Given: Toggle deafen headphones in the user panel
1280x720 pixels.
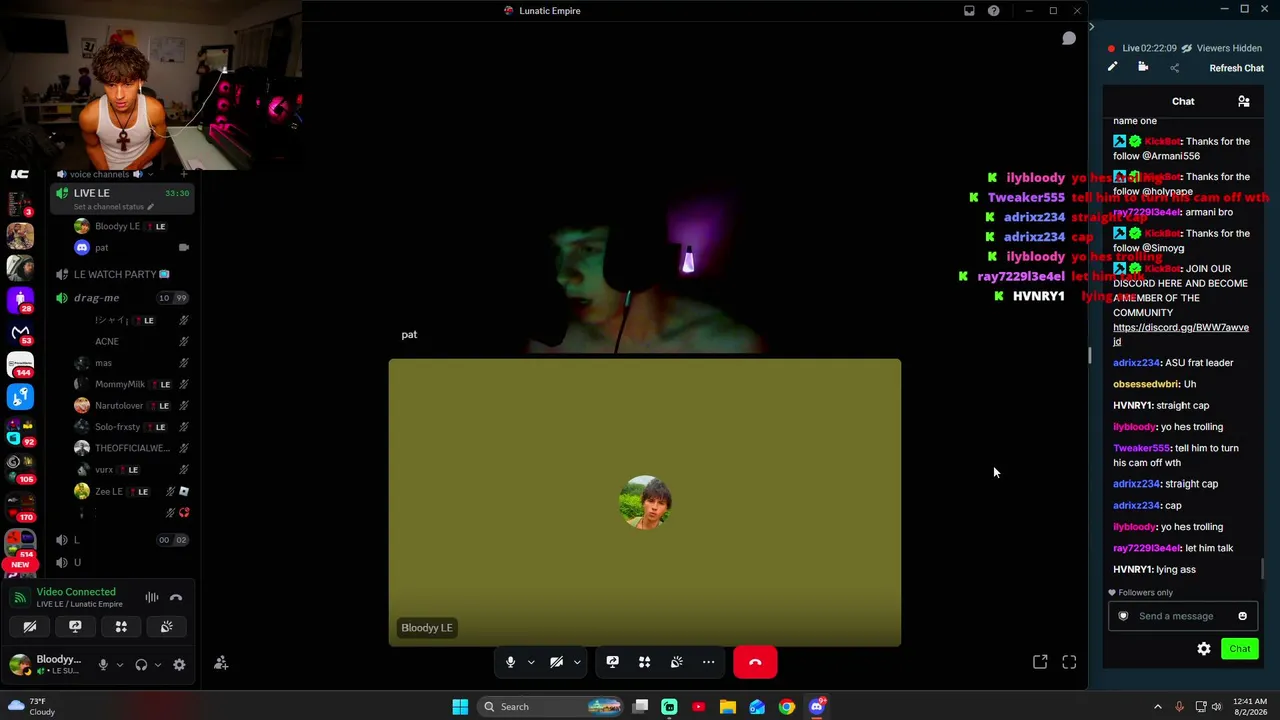Looking at the screenshot, I should [x=141, y=665].
